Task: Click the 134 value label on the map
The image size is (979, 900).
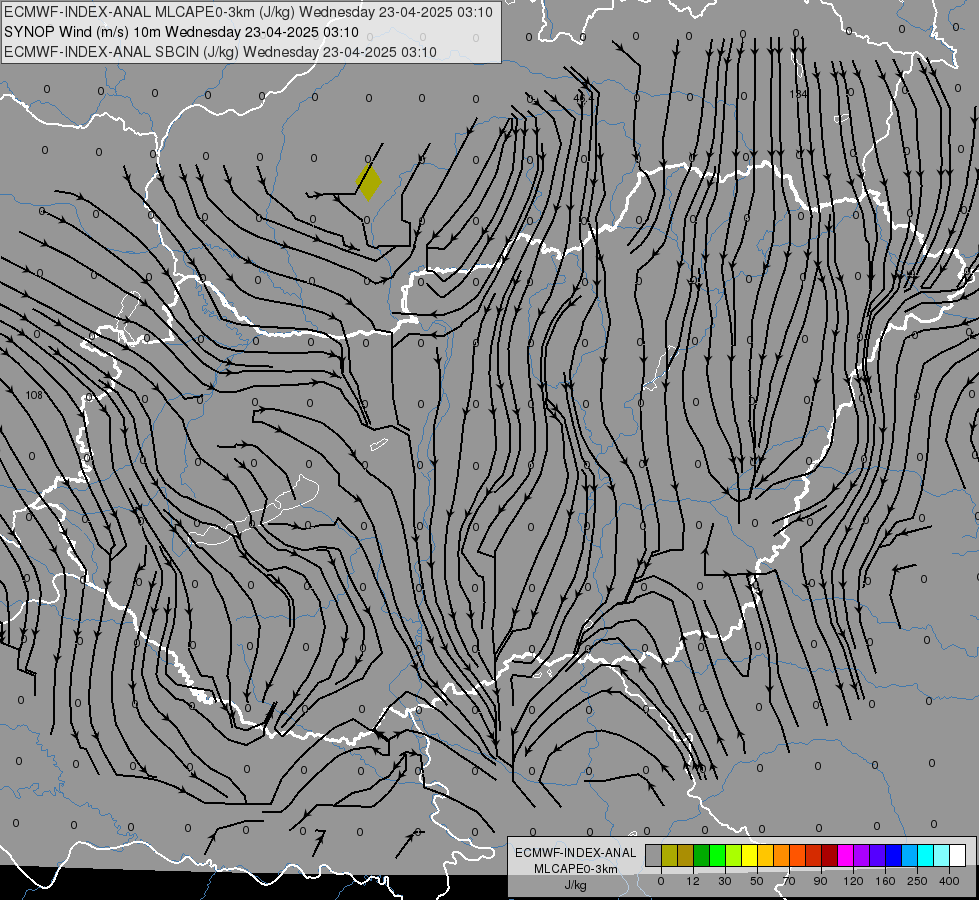Action: pyautogui.click(x=798, y=94)
